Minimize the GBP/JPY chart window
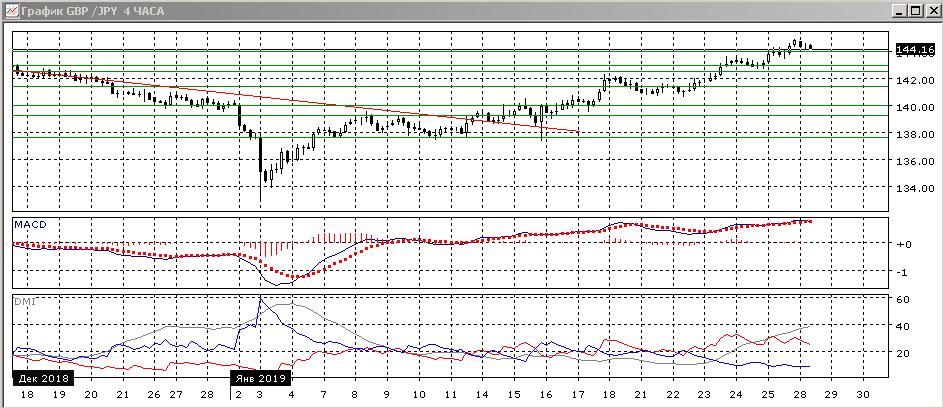943x408 pixels. click(x=900, y=11)
